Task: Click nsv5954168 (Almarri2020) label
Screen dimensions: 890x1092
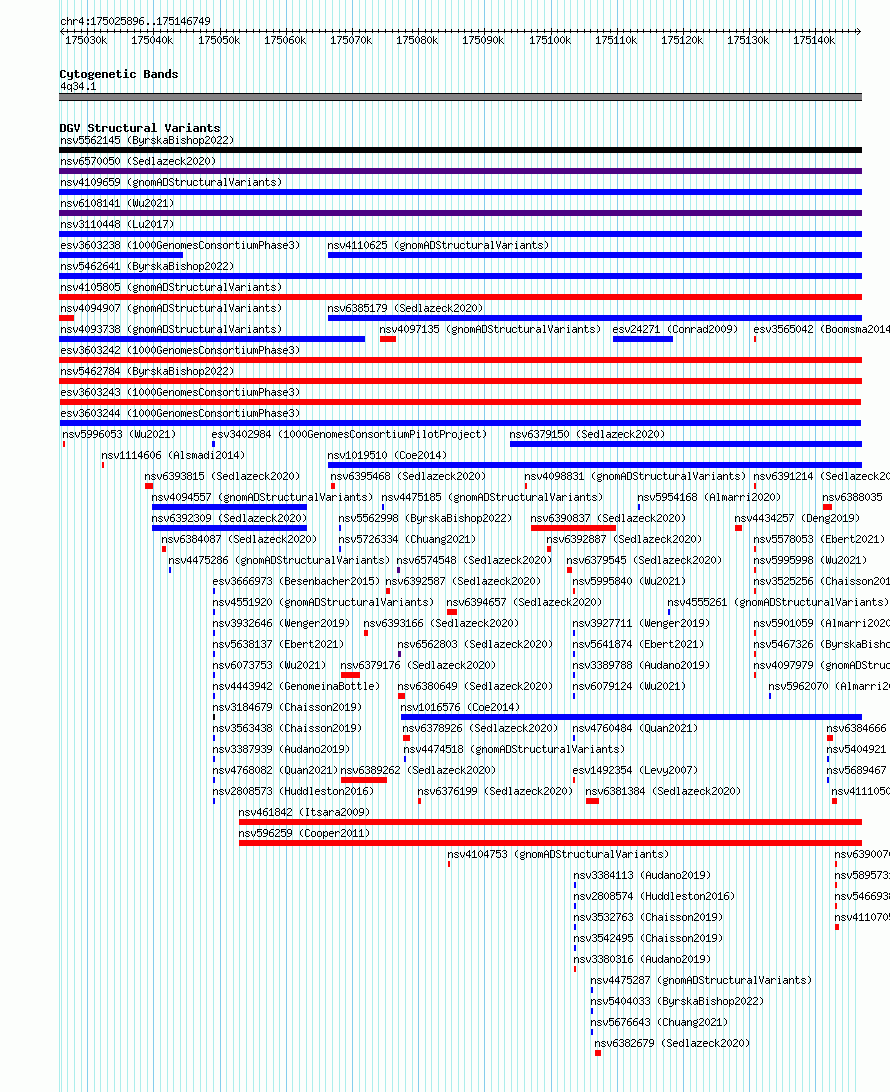Action: coord(709,497)
